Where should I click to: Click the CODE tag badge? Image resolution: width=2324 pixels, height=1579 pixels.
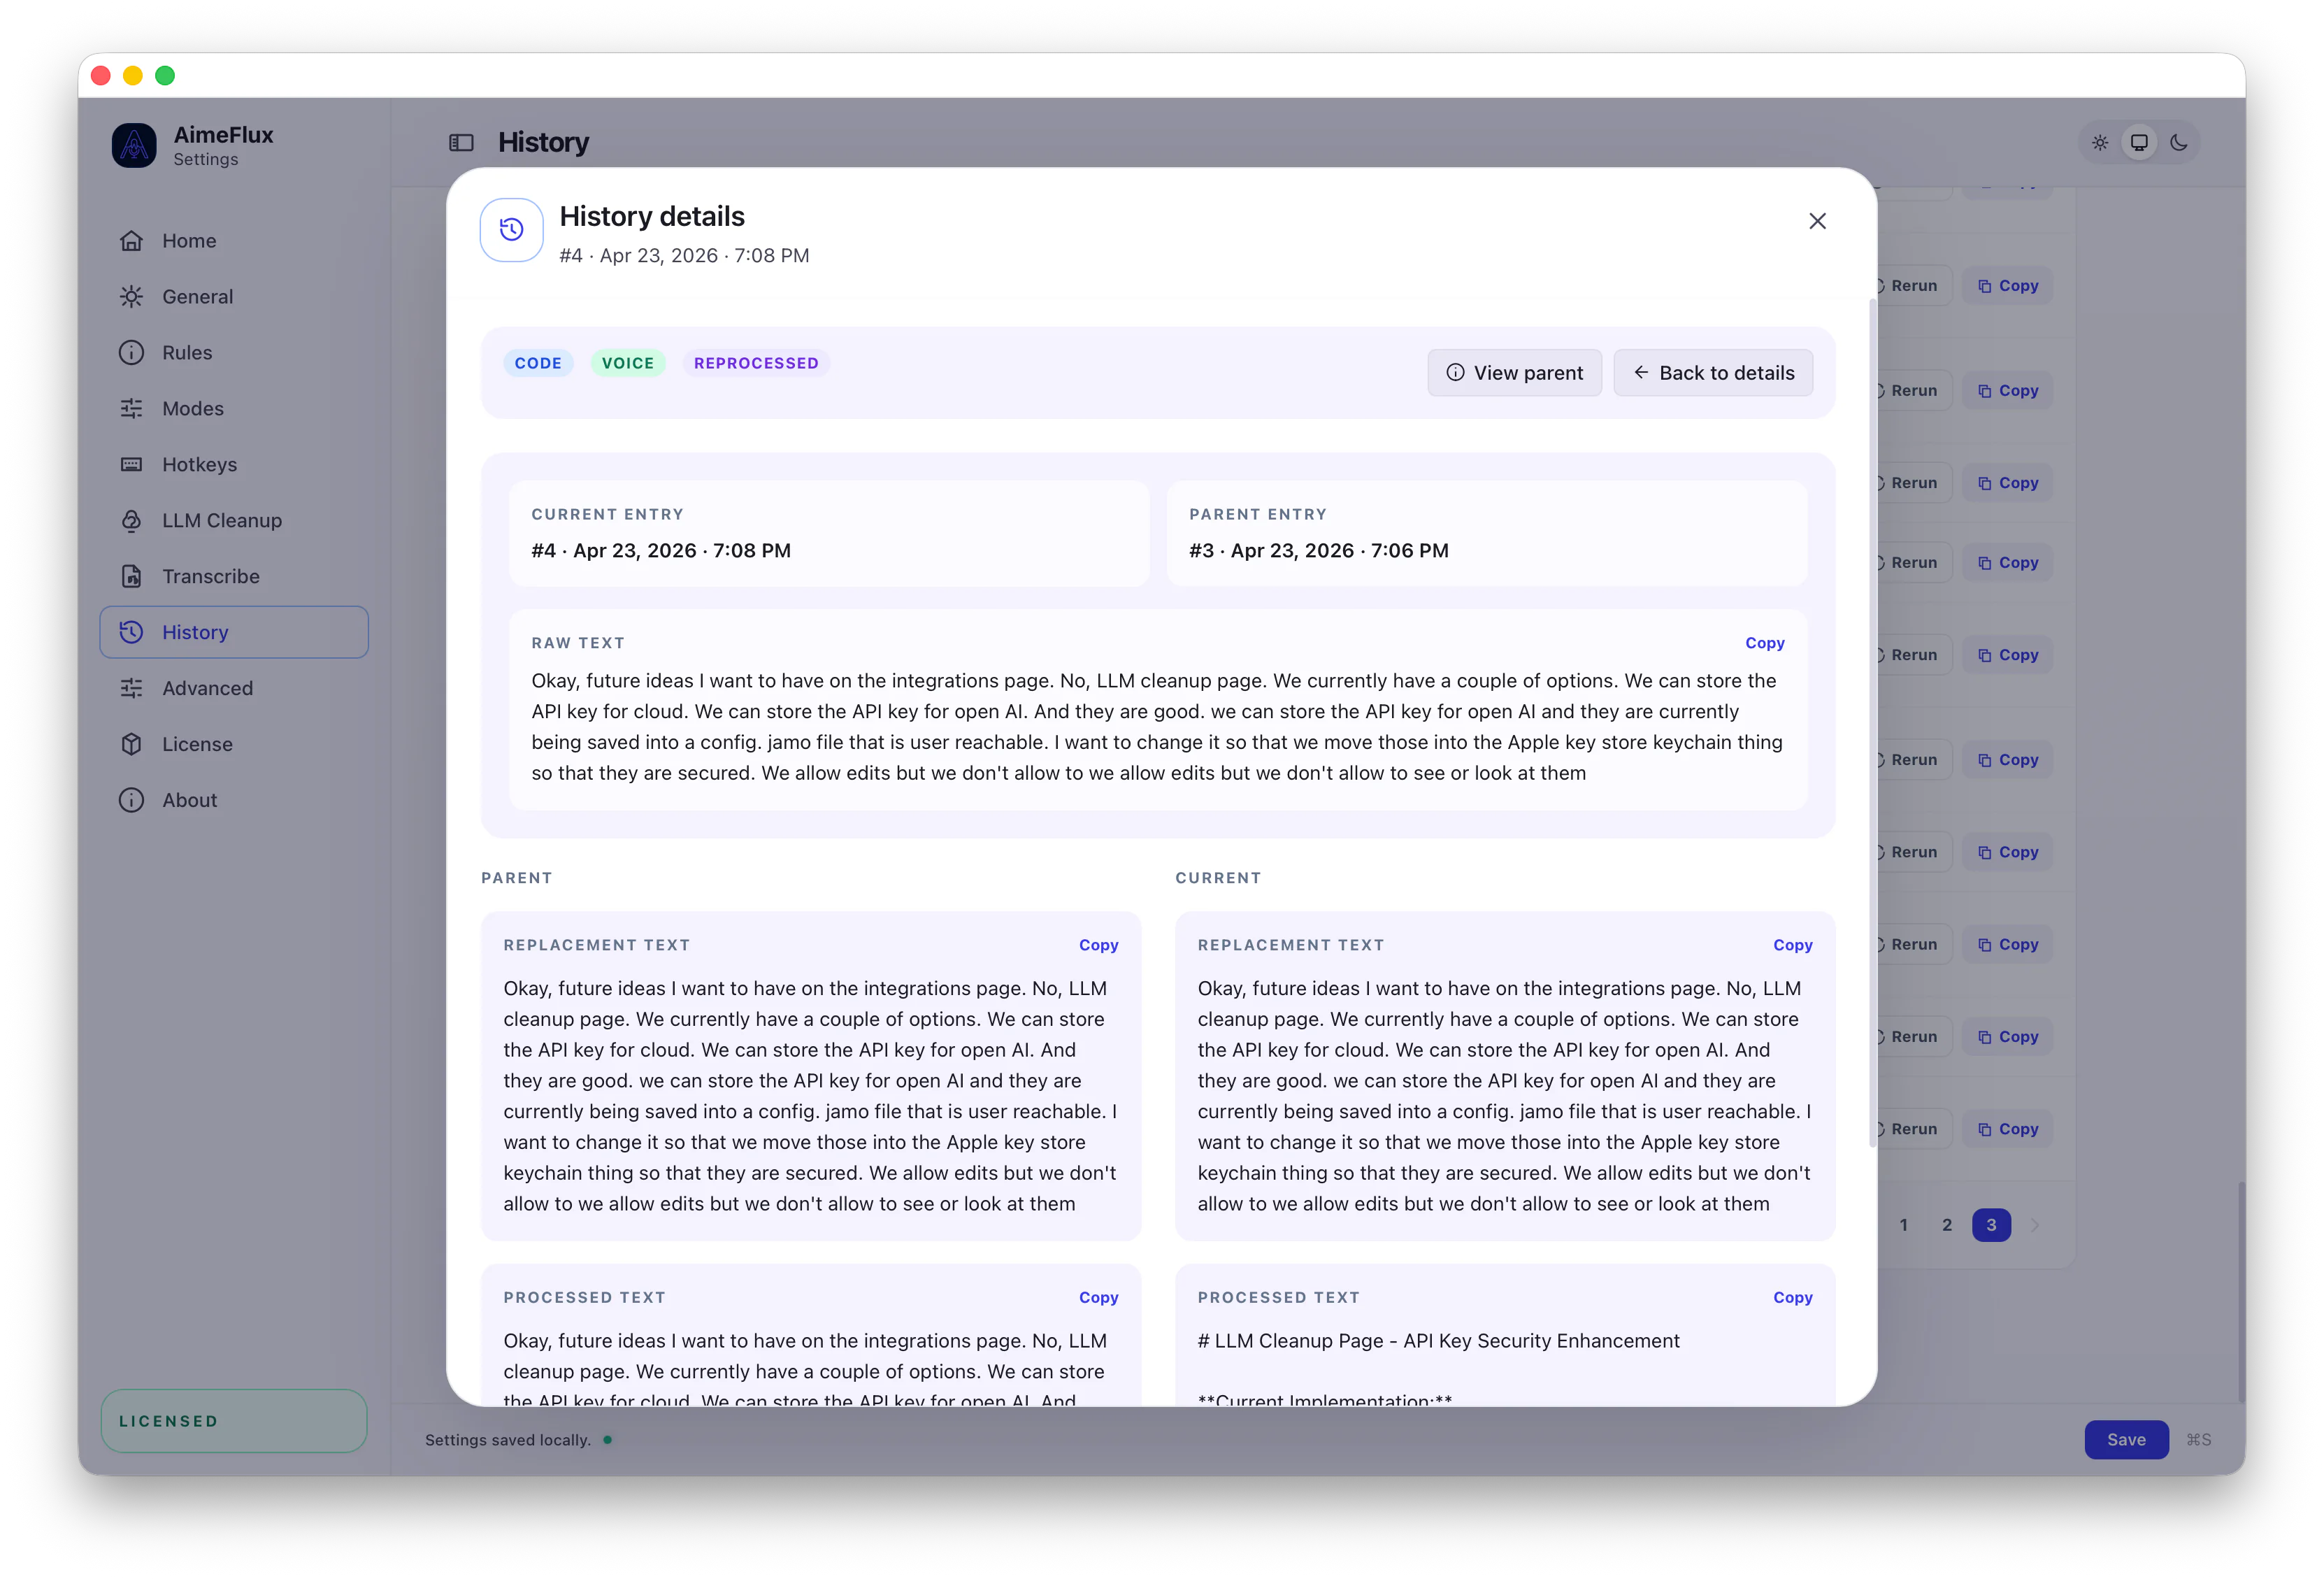[x=538, y=363]
